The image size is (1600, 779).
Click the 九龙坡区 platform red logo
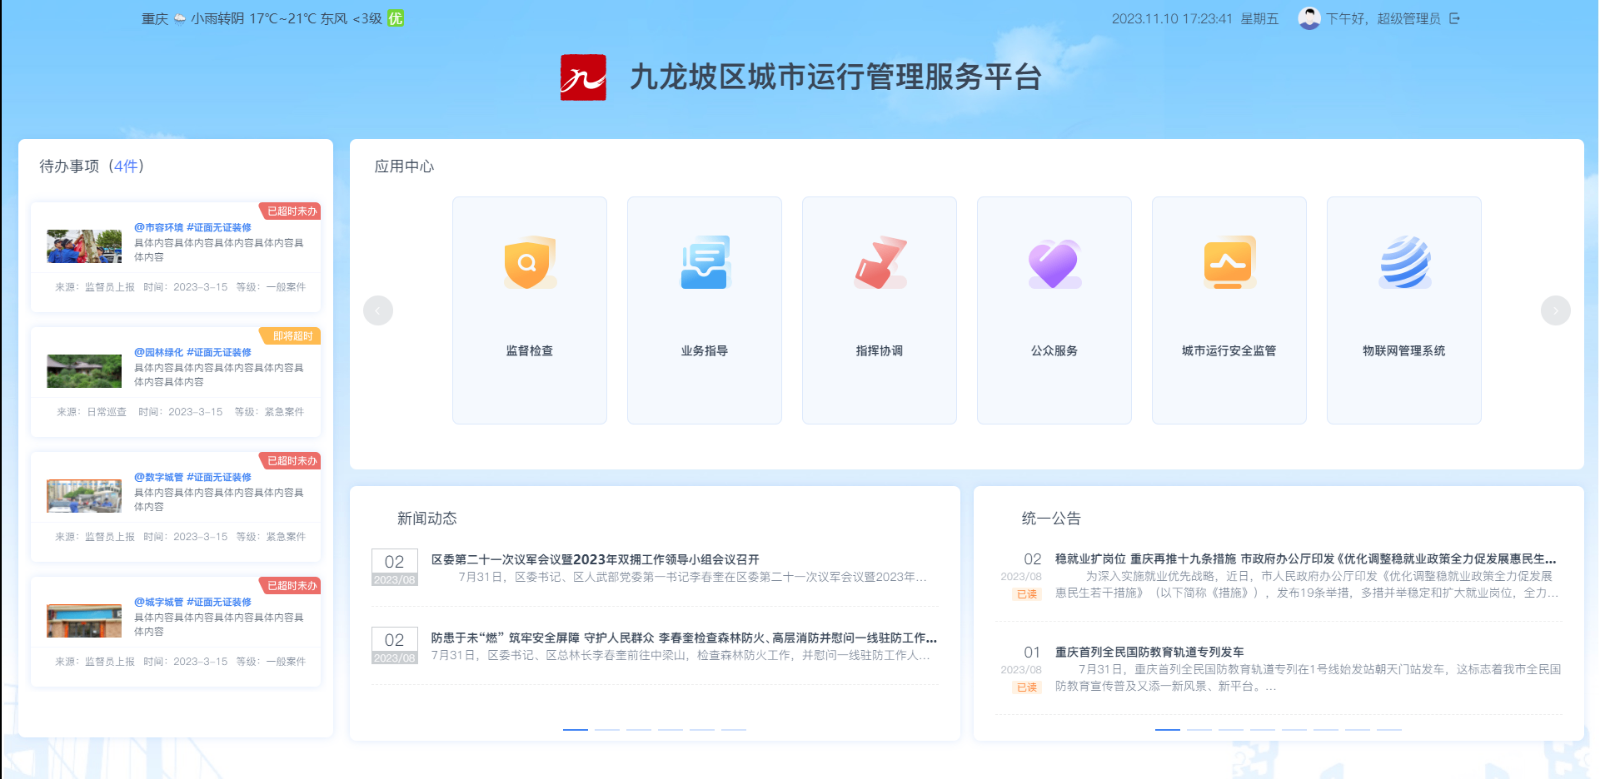click(583, 77)
